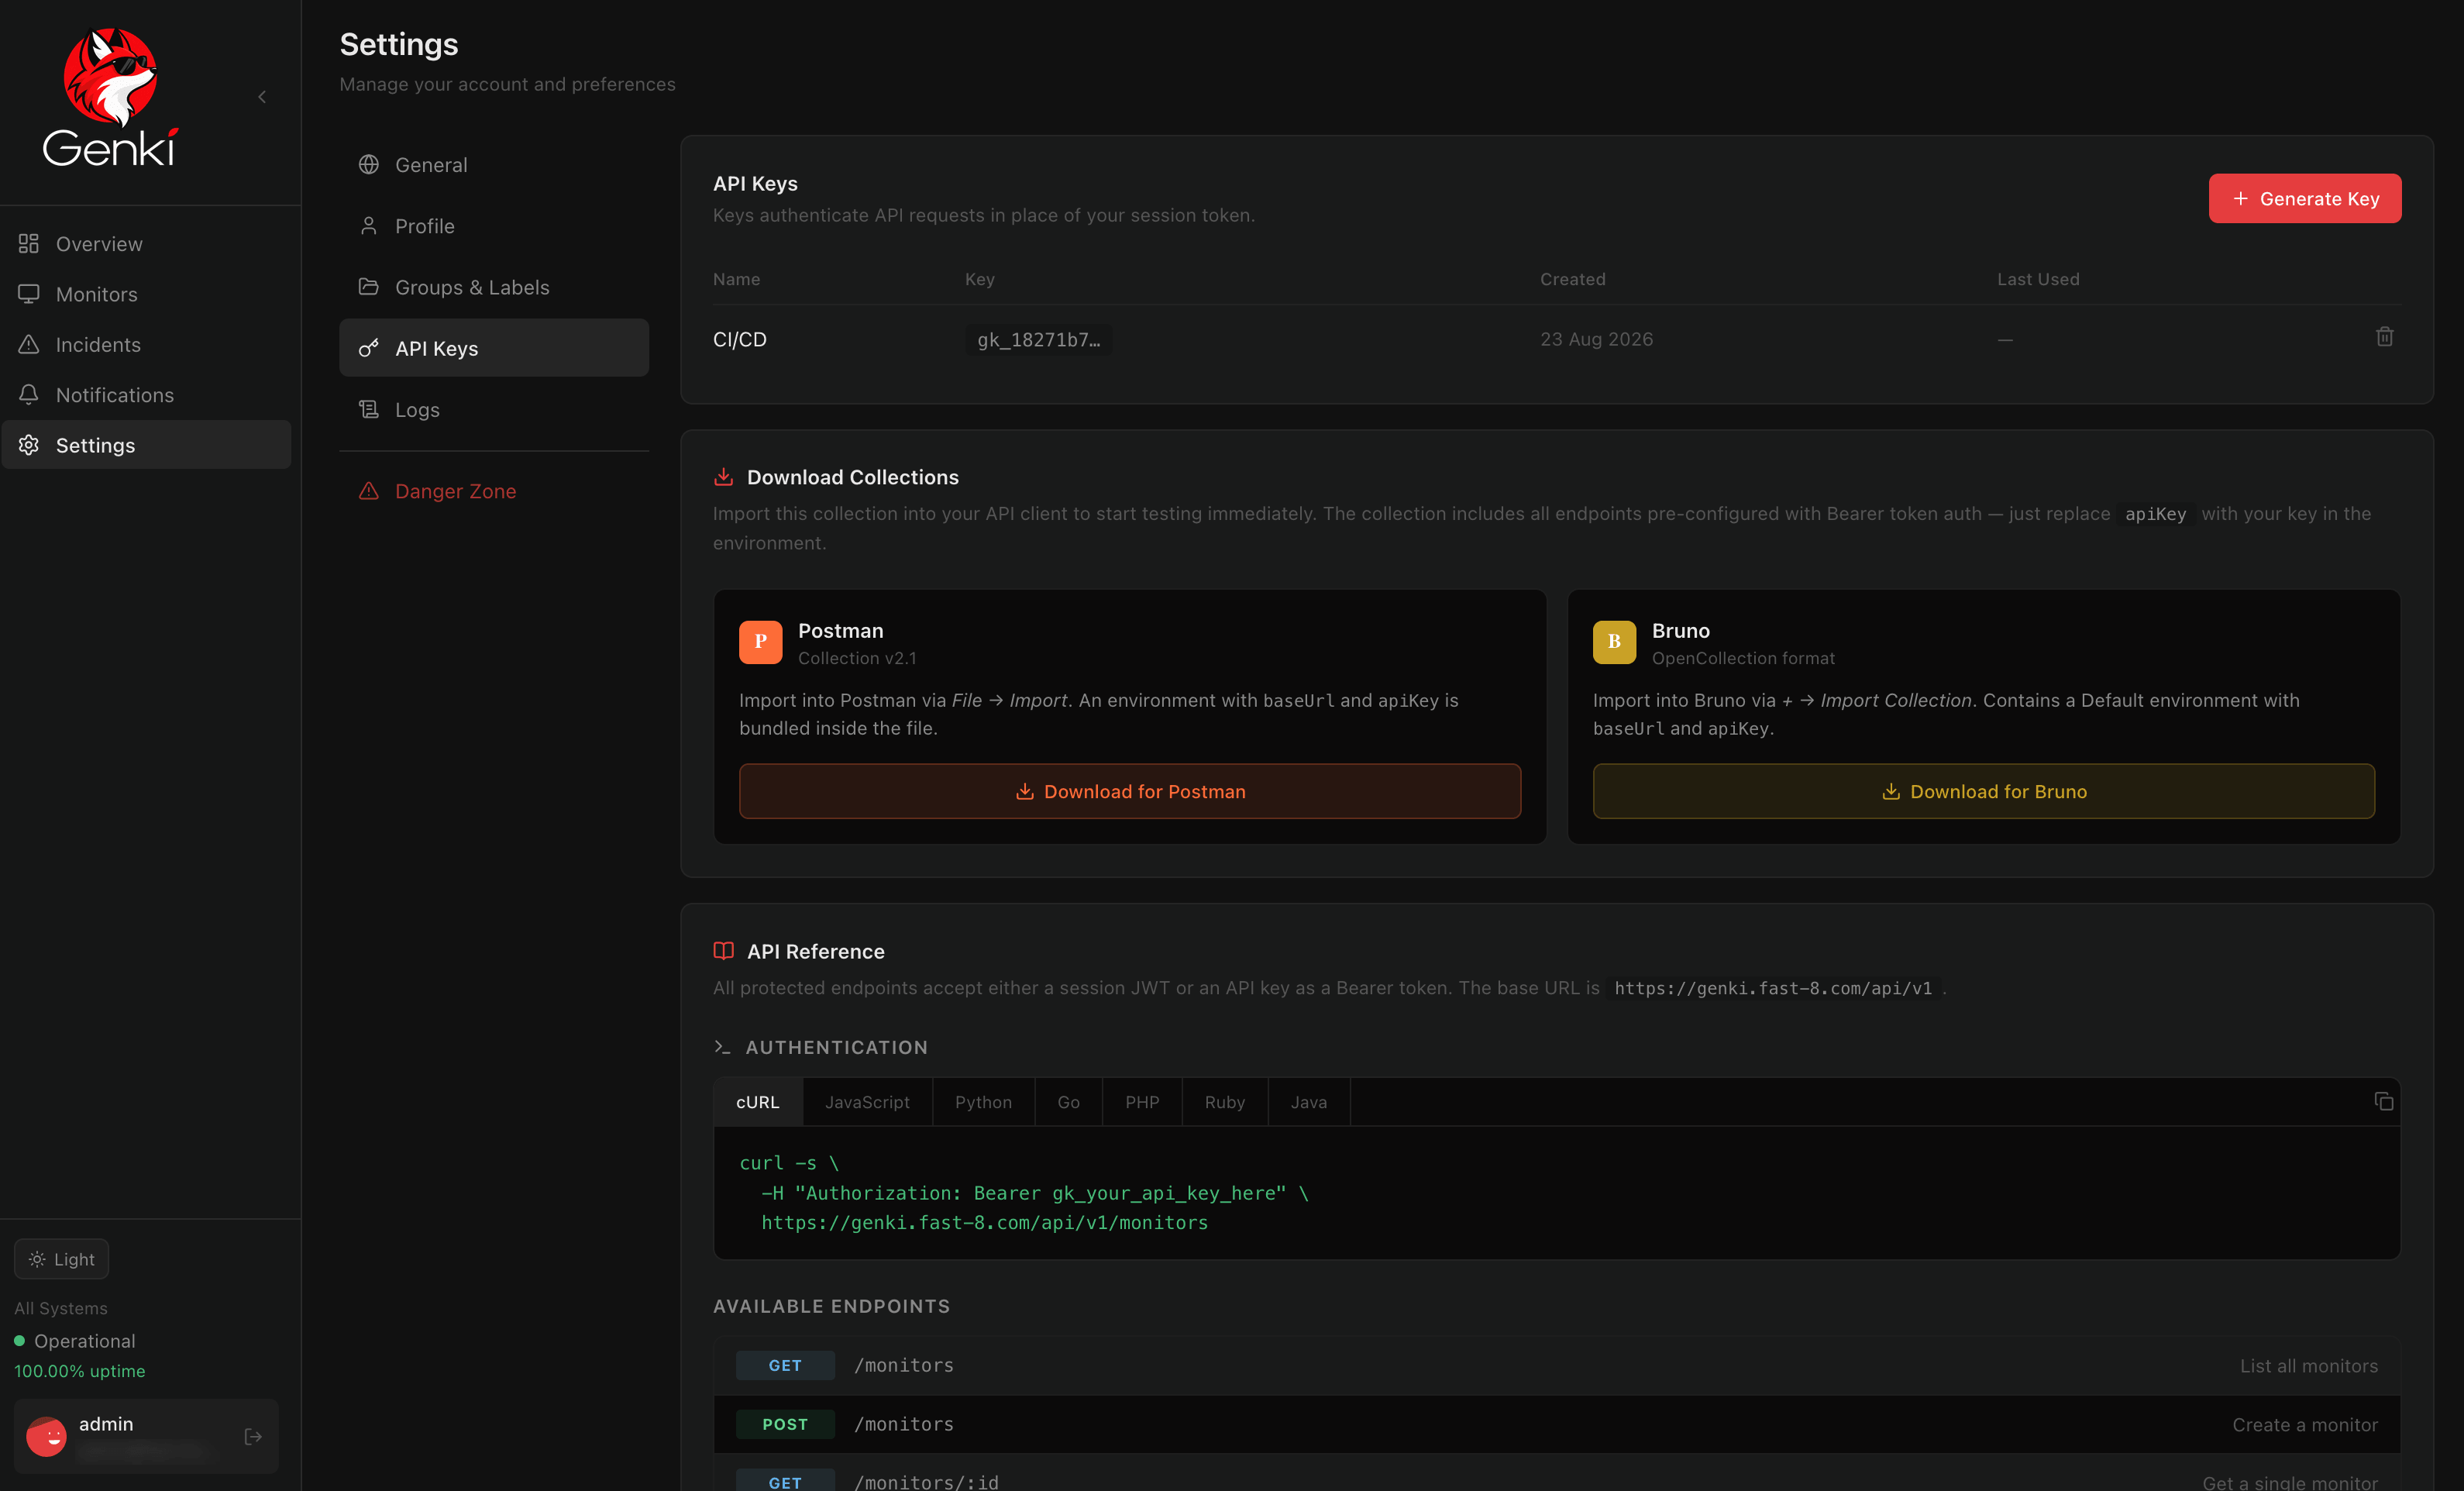Click the Download Collections download icon
Viewport: 2464px width, 1491px height.
point(723,477)
